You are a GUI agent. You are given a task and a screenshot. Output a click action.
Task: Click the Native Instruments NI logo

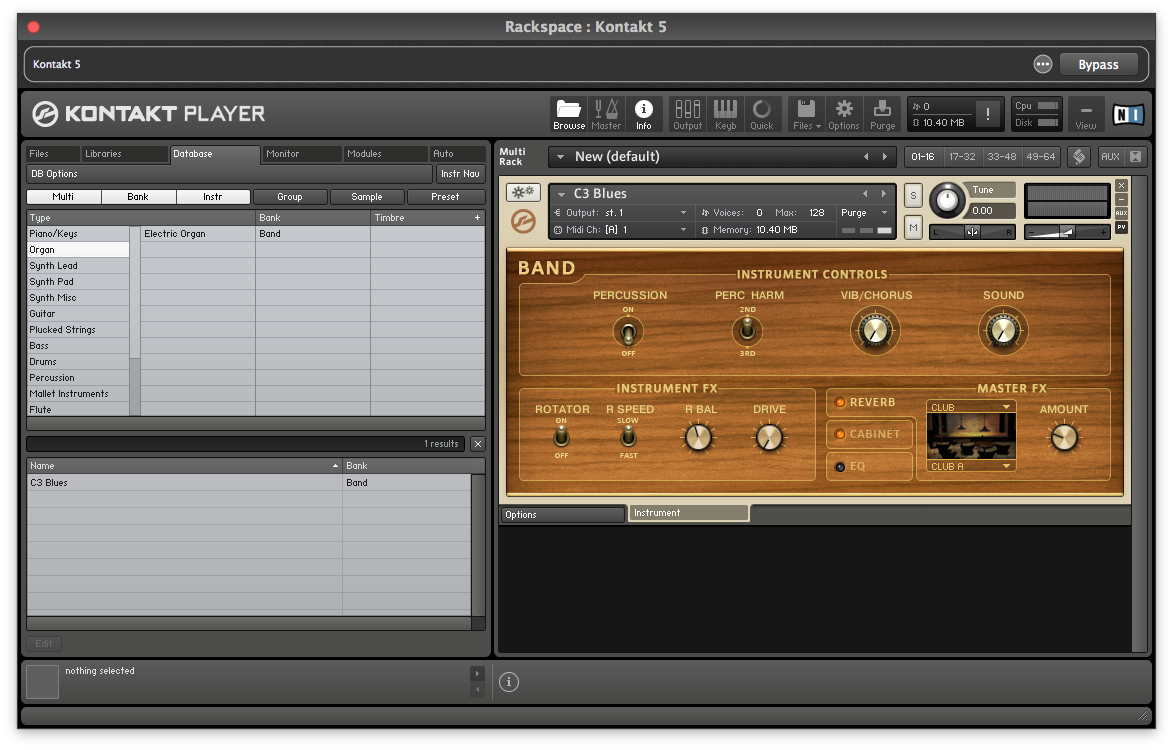coord(1128,114)
